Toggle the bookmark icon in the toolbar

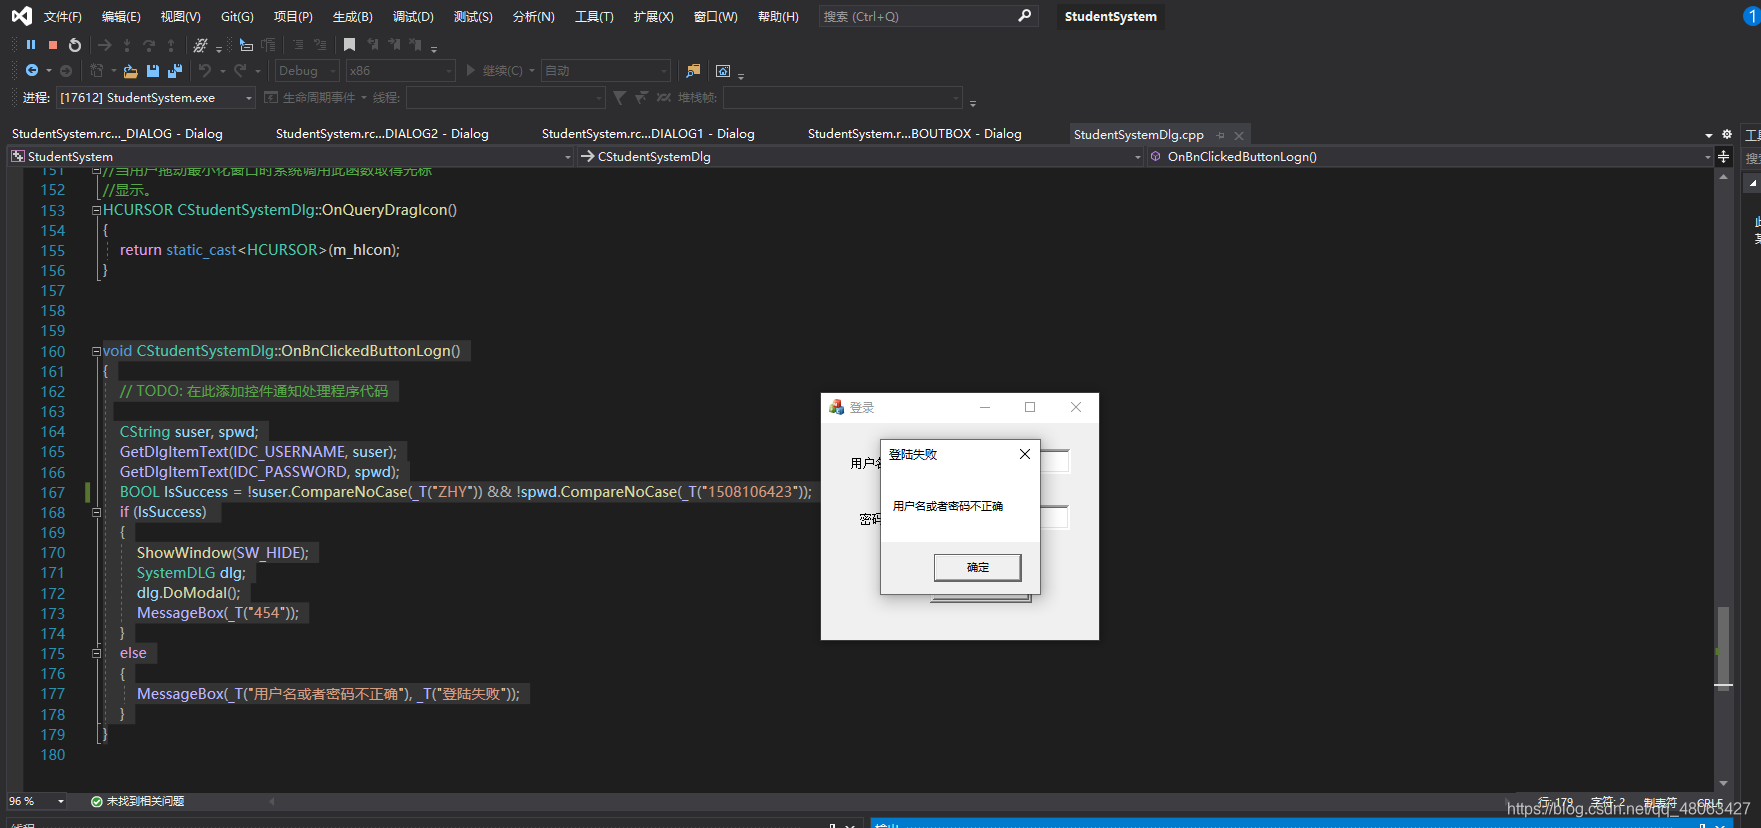click(x=349, y=45)
